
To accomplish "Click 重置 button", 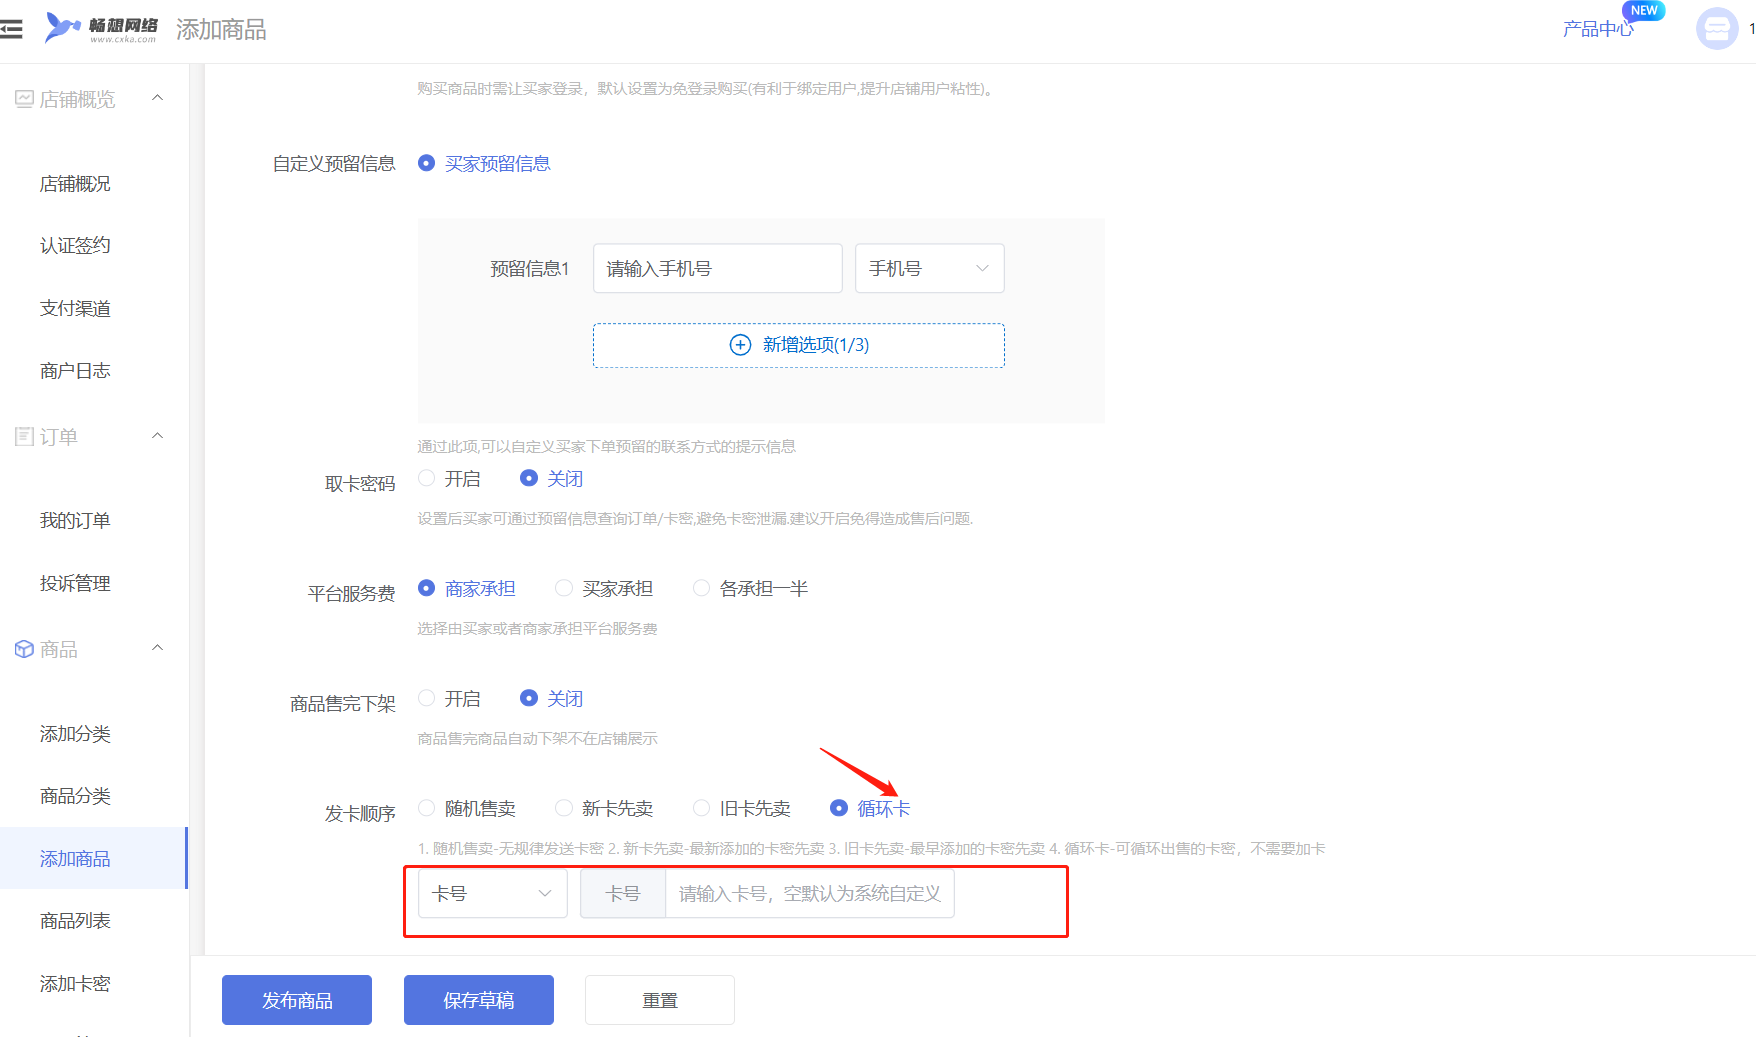I will (660, 1000).
